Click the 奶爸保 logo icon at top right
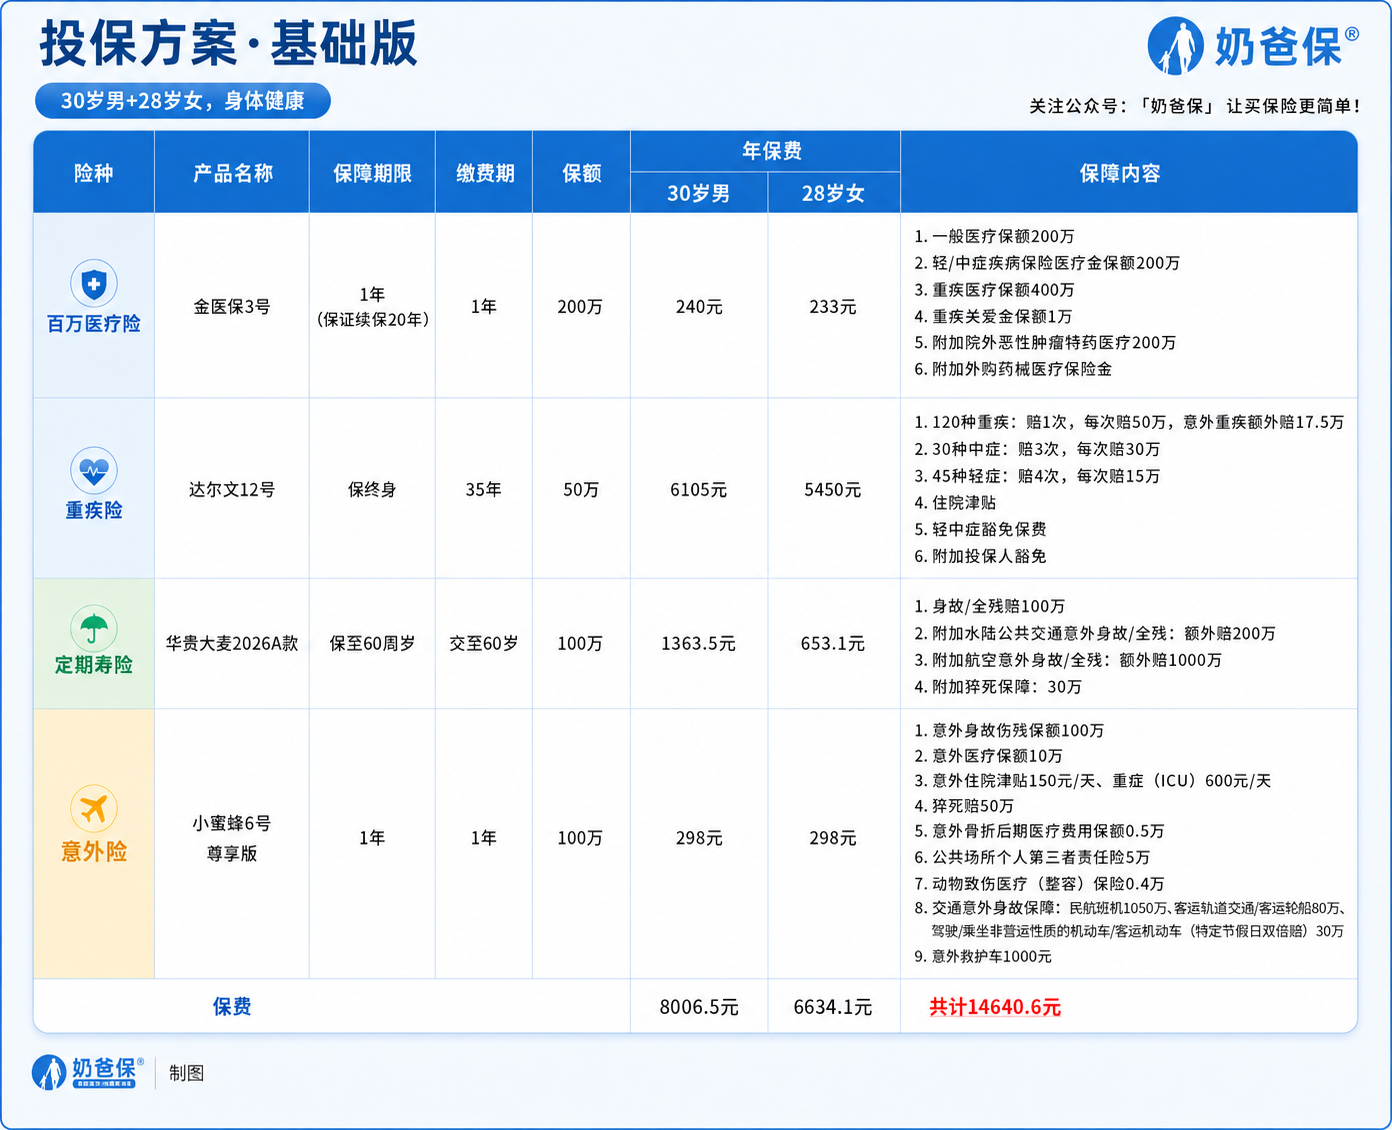 click(x=1175, y=46)
